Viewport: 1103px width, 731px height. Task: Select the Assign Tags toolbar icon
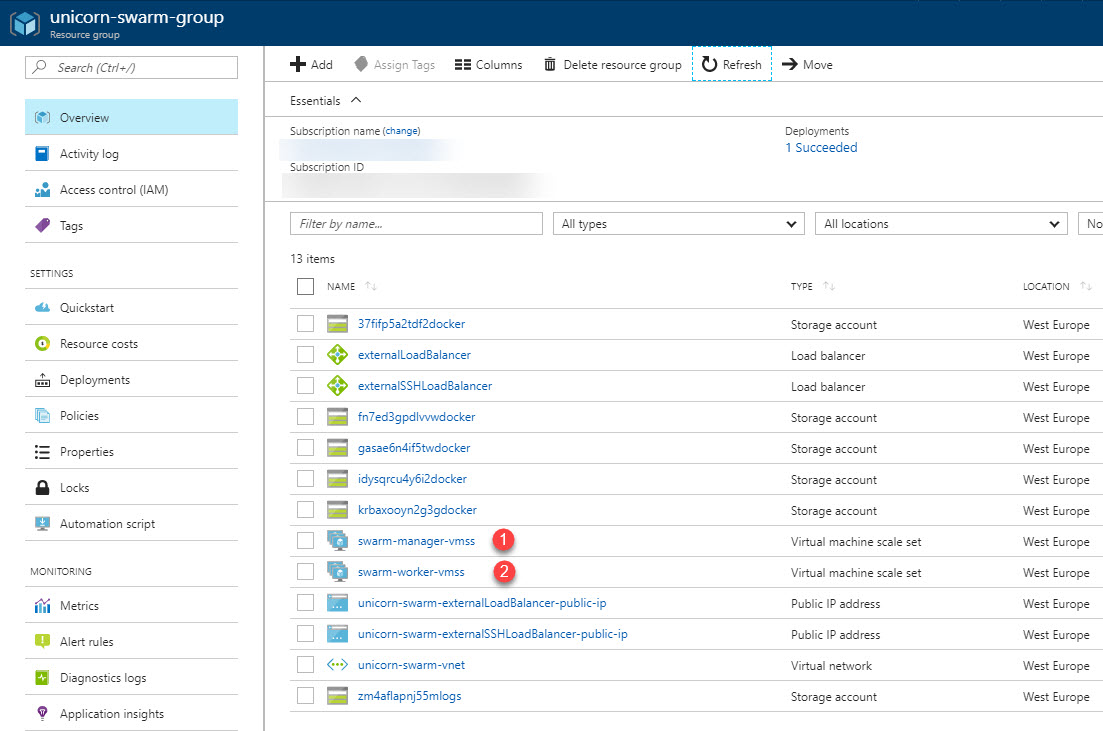pos(396,64)
